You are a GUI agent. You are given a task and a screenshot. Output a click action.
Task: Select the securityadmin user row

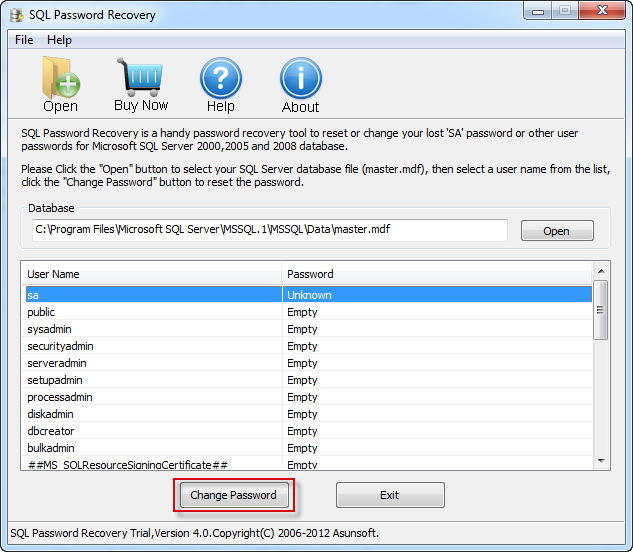309,346
